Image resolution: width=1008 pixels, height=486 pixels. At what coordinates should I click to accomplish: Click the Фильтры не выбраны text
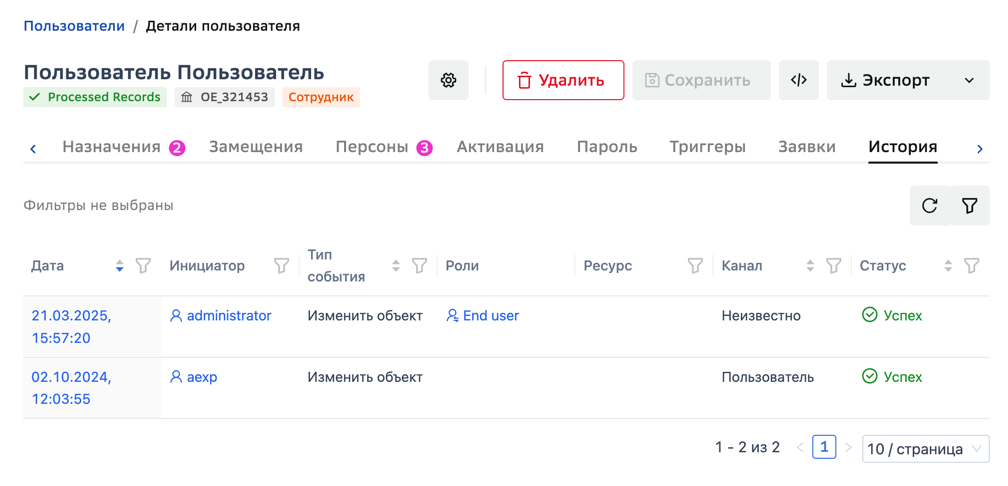click(98, 206)
